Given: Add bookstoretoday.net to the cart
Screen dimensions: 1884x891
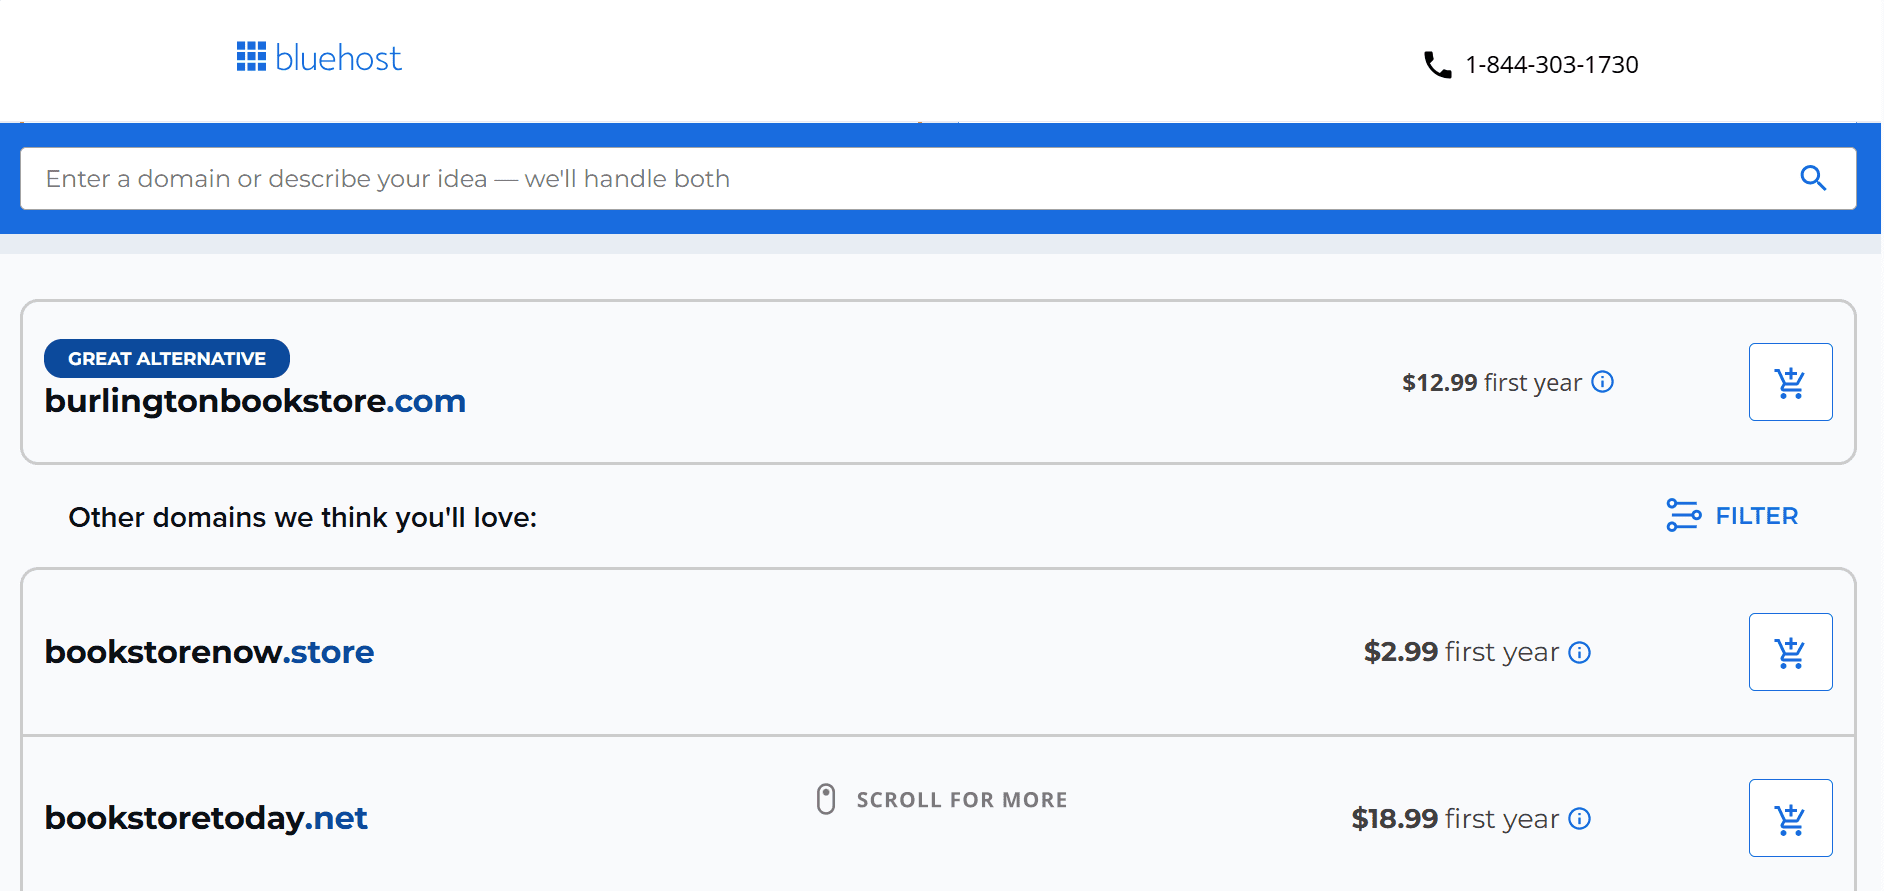Looking at the screenshot, I should 1790,817.
